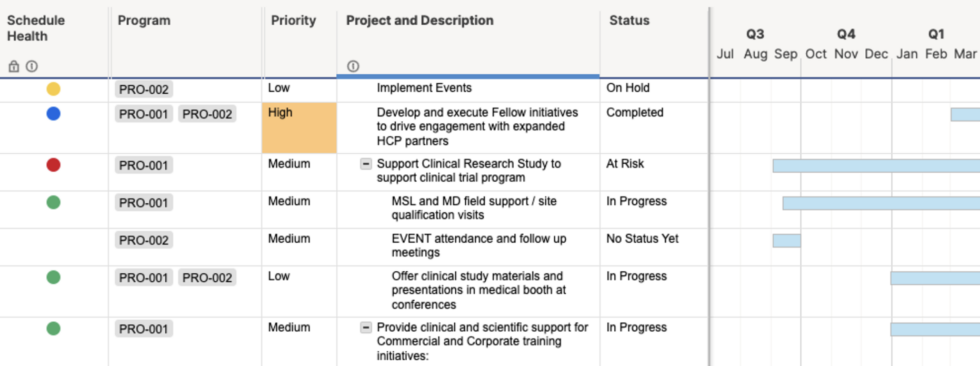The height and width of the screenshot is (366, 980).
Task: Select Status column header
Action: 629,21
